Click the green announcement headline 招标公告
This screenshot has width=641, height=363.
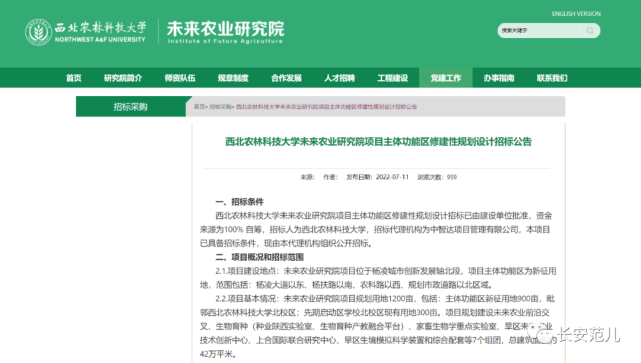click(x=379, y=141)
